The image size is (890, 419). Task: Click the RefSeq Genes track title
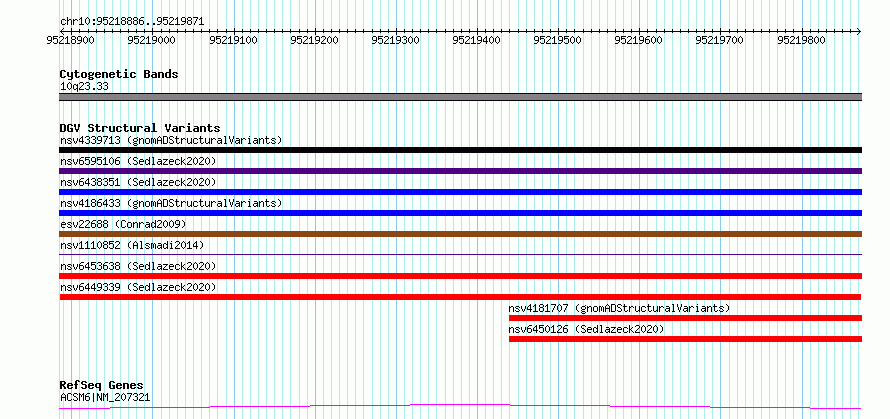pos(102,386)
